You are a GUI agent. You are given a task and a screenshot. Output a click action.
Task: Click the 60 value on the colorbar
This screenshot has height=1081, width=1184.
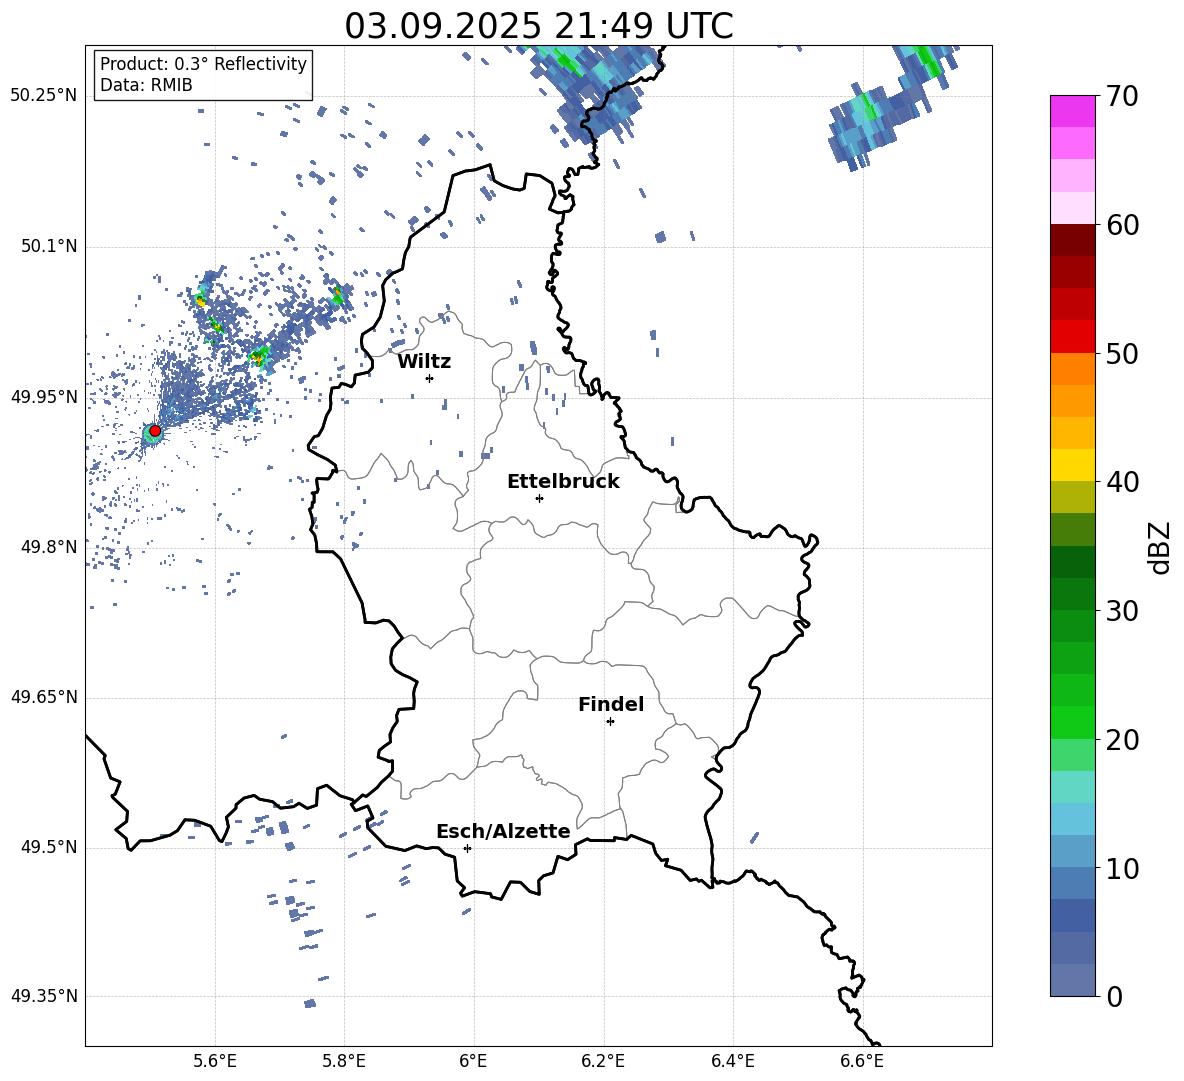(1122, 225)
